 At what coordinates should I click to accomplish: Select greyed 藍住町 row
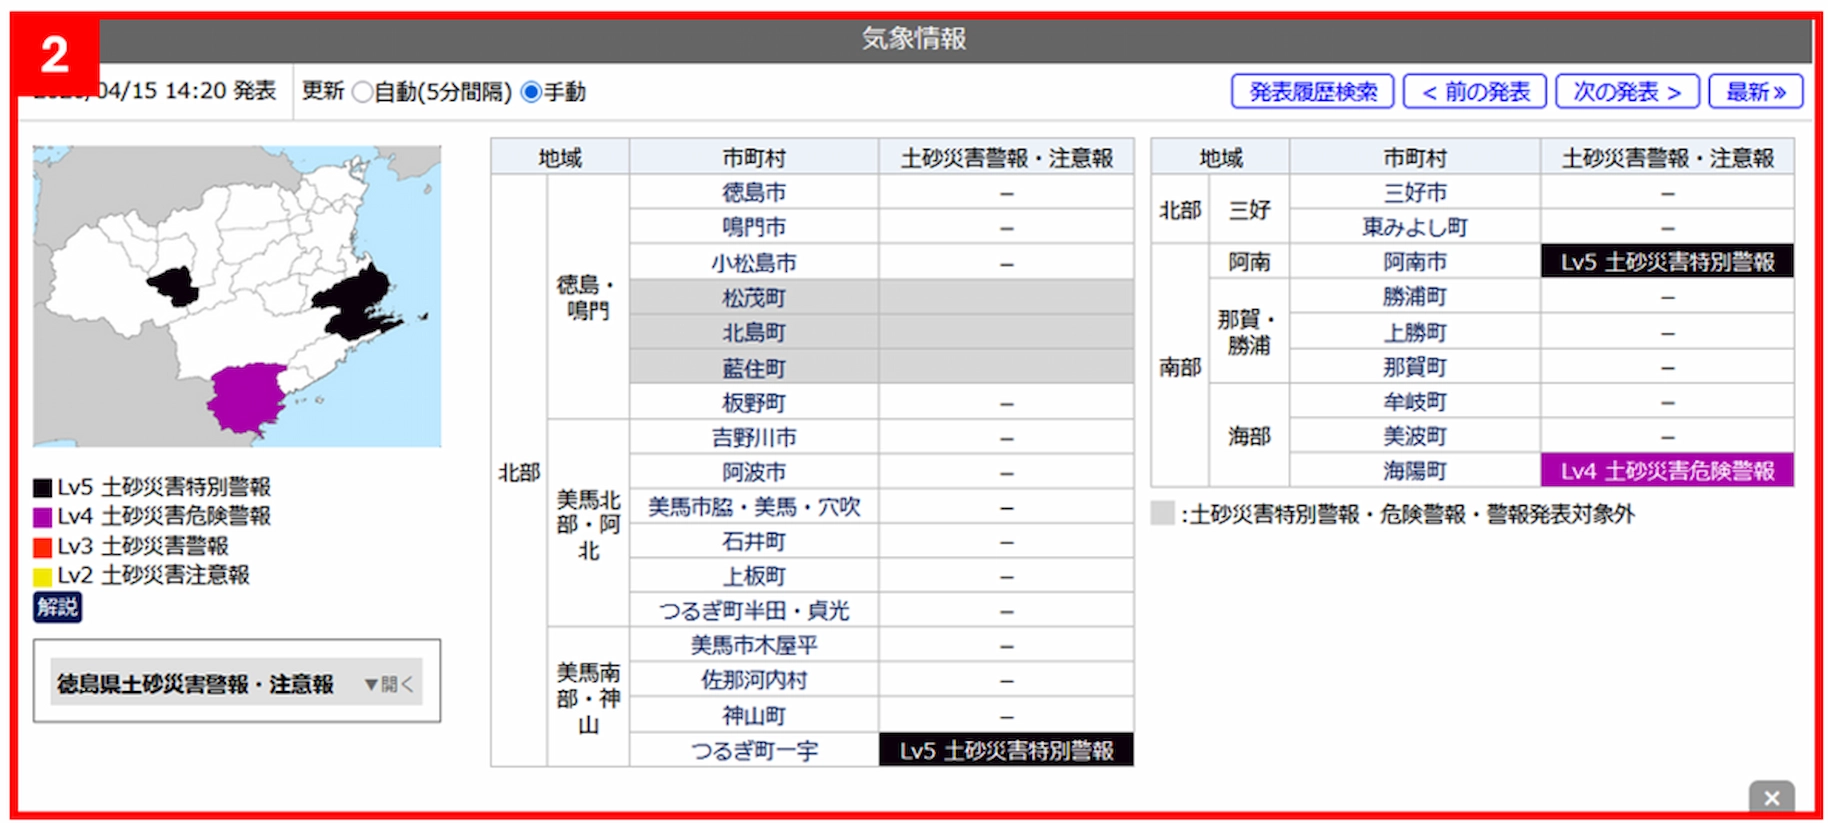click(x=881, y=367)
